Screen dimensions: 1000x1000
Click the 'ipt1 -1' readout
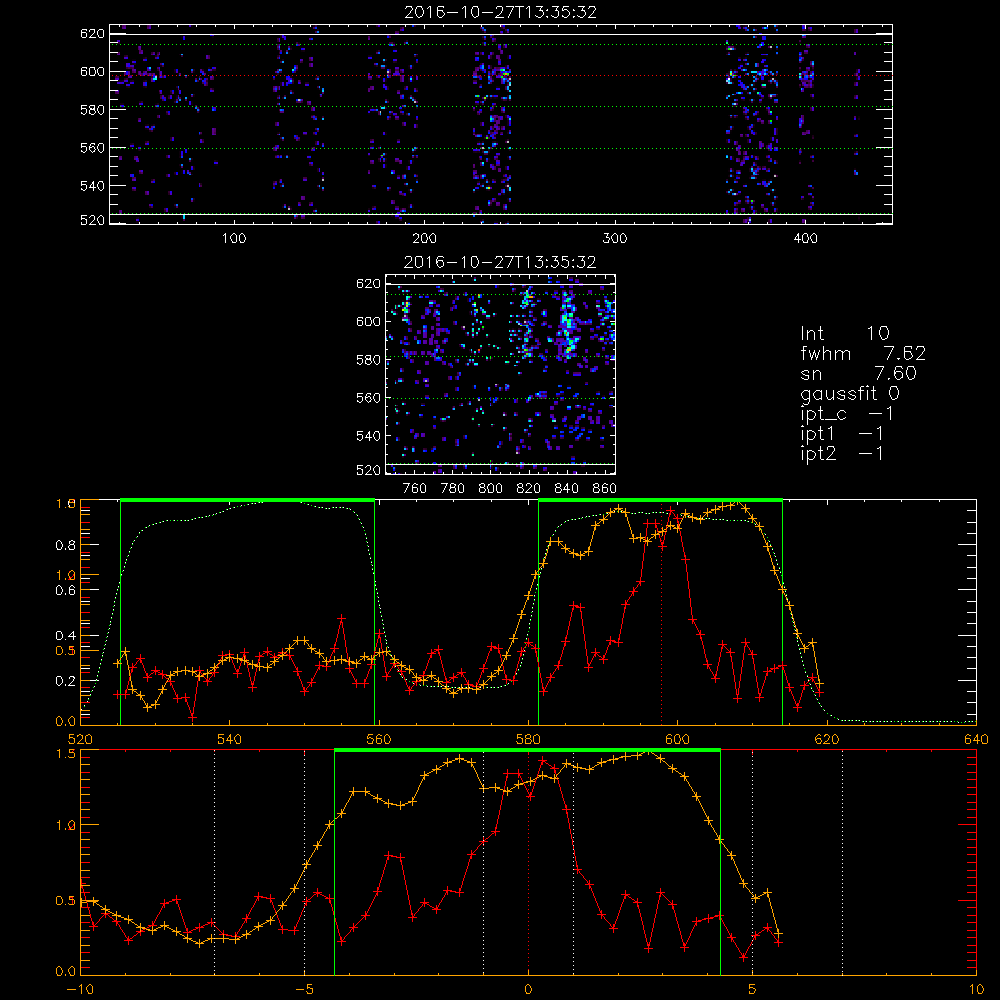pos(842,434)
